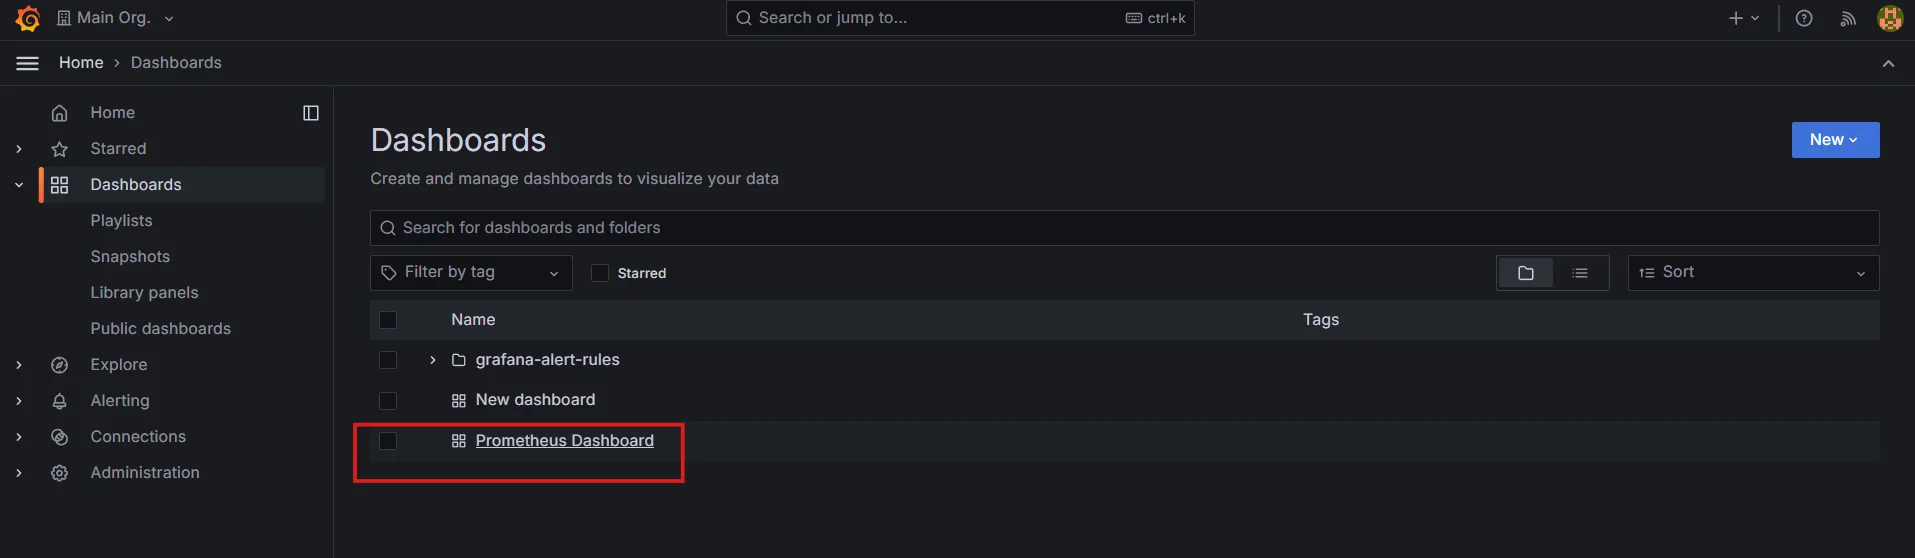Enable the Starred filter checkbox

click(x=600, y=273)
